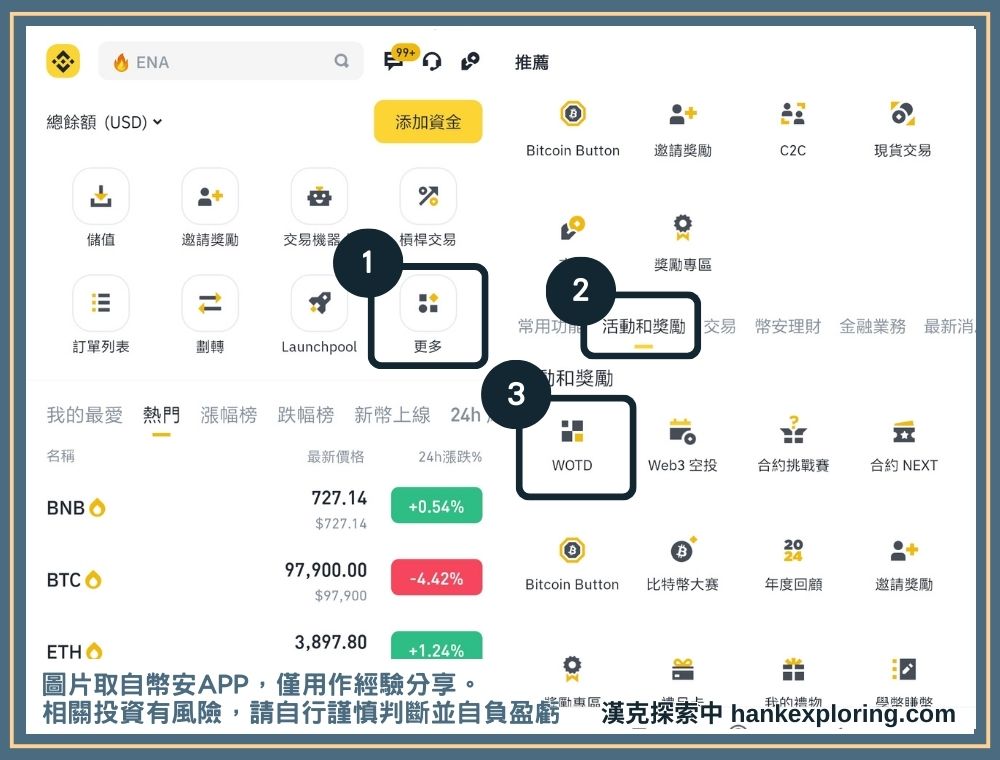
Task: Sort by 名稱 column header
Action: (61, 456)
